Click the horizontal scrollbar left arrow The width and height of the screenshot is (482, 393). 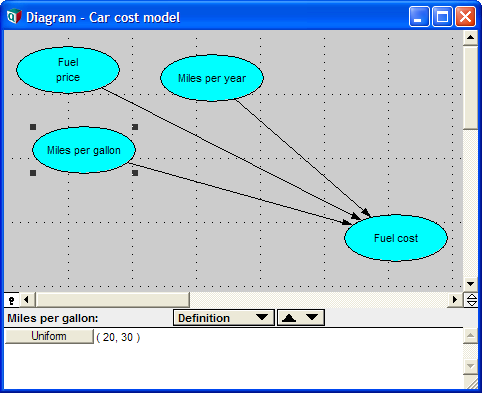coord(27,300)
